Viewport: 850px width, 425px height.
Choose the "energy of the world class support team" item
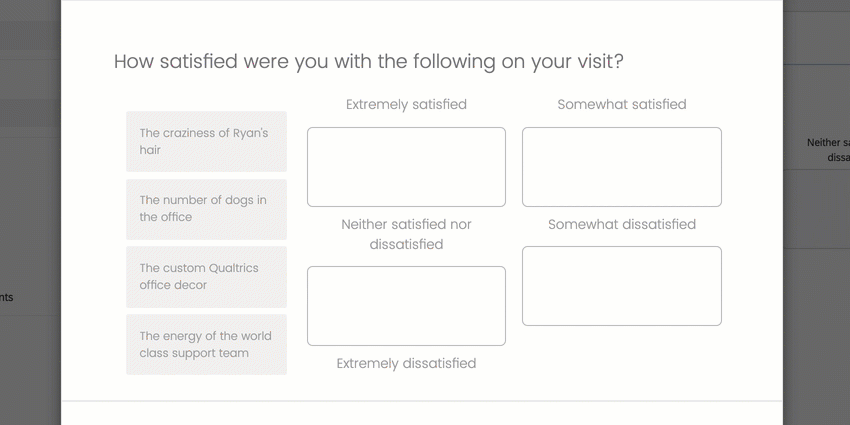206,345
